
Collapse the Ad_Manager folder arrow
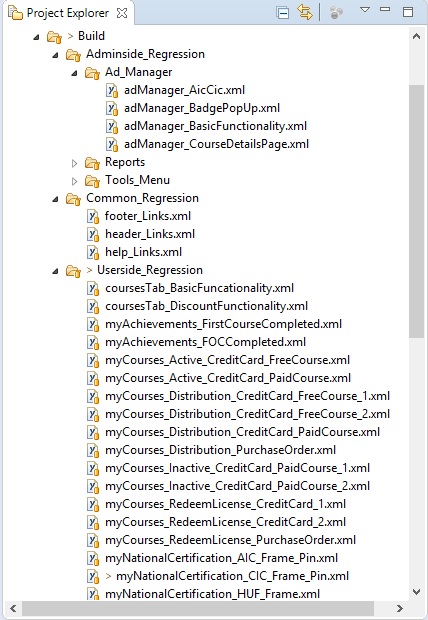click(74, 73)
